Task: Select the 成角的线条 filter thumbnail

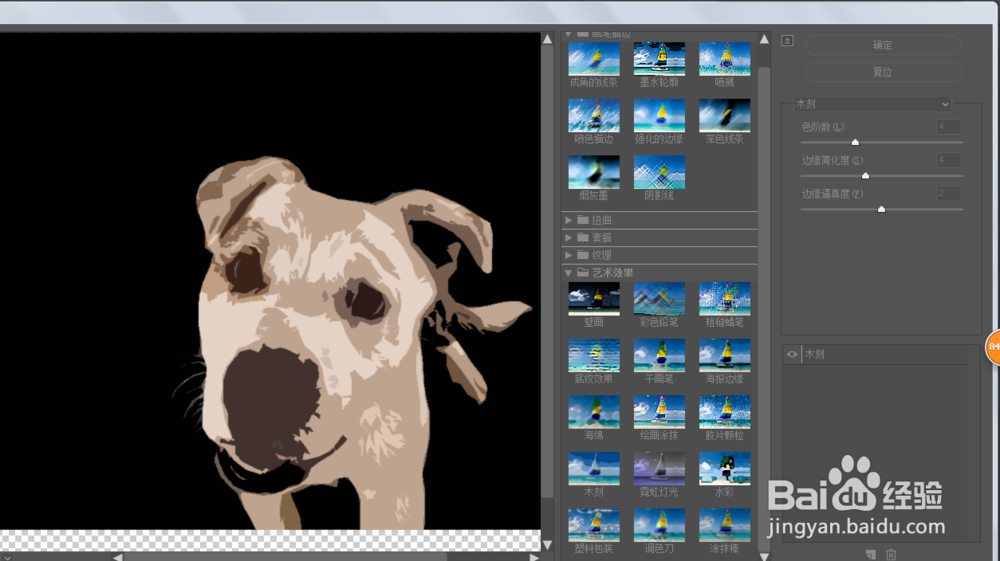Action: [594, 59]
